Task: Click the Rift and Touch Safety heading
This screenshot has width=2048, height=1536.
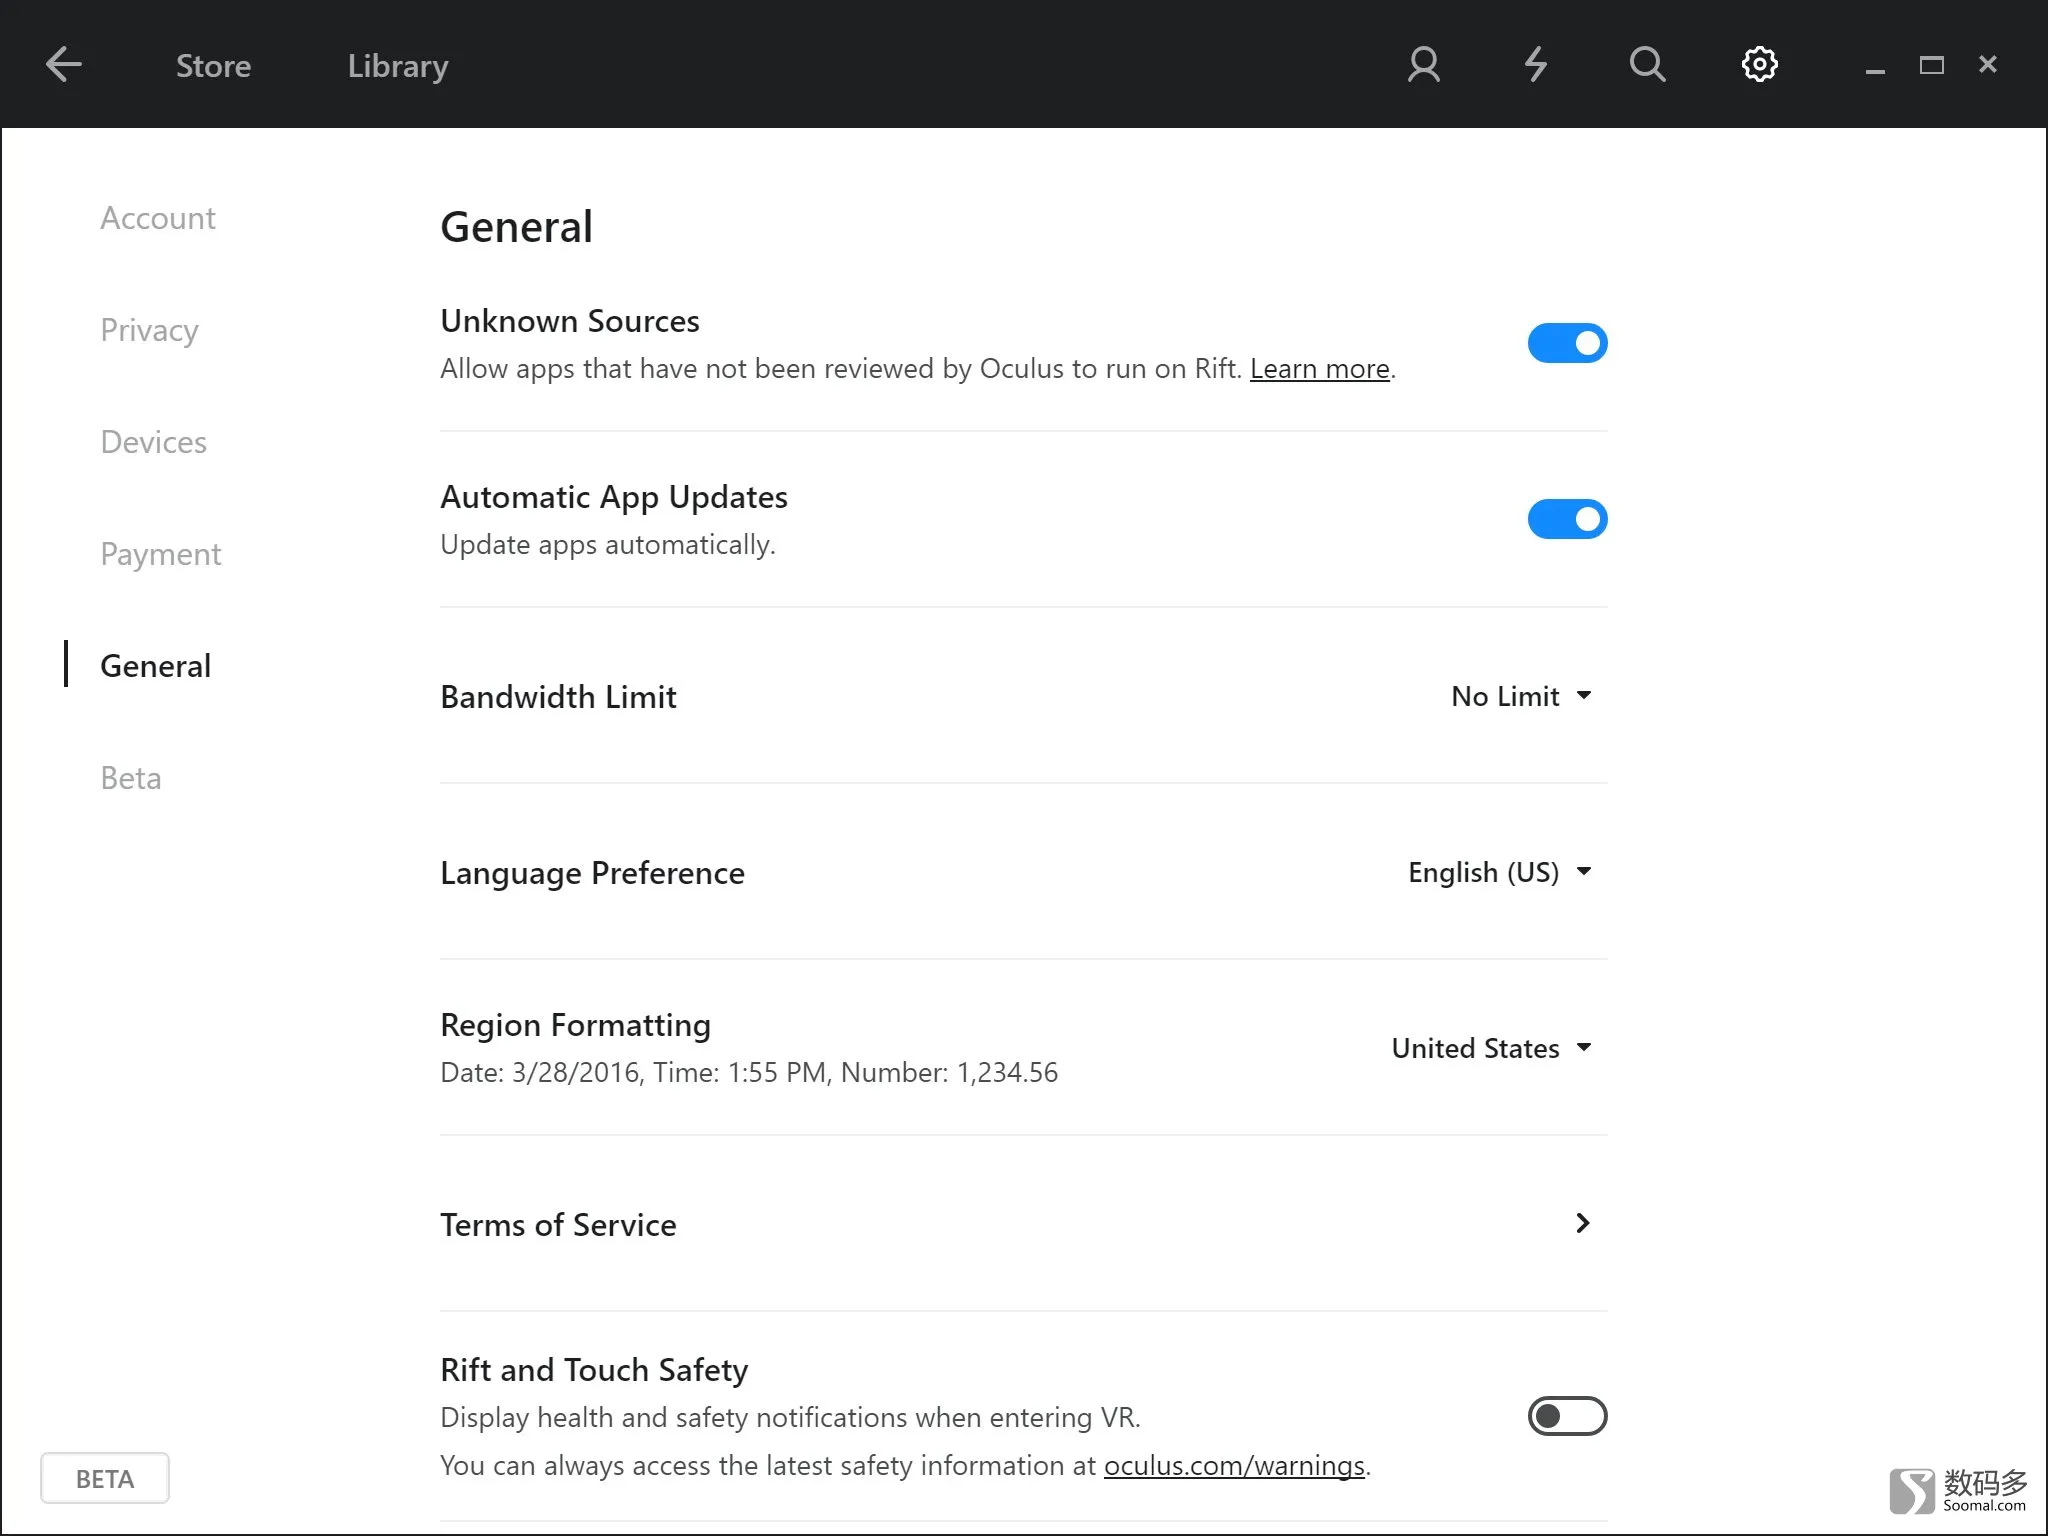Action: [594, 1370]
